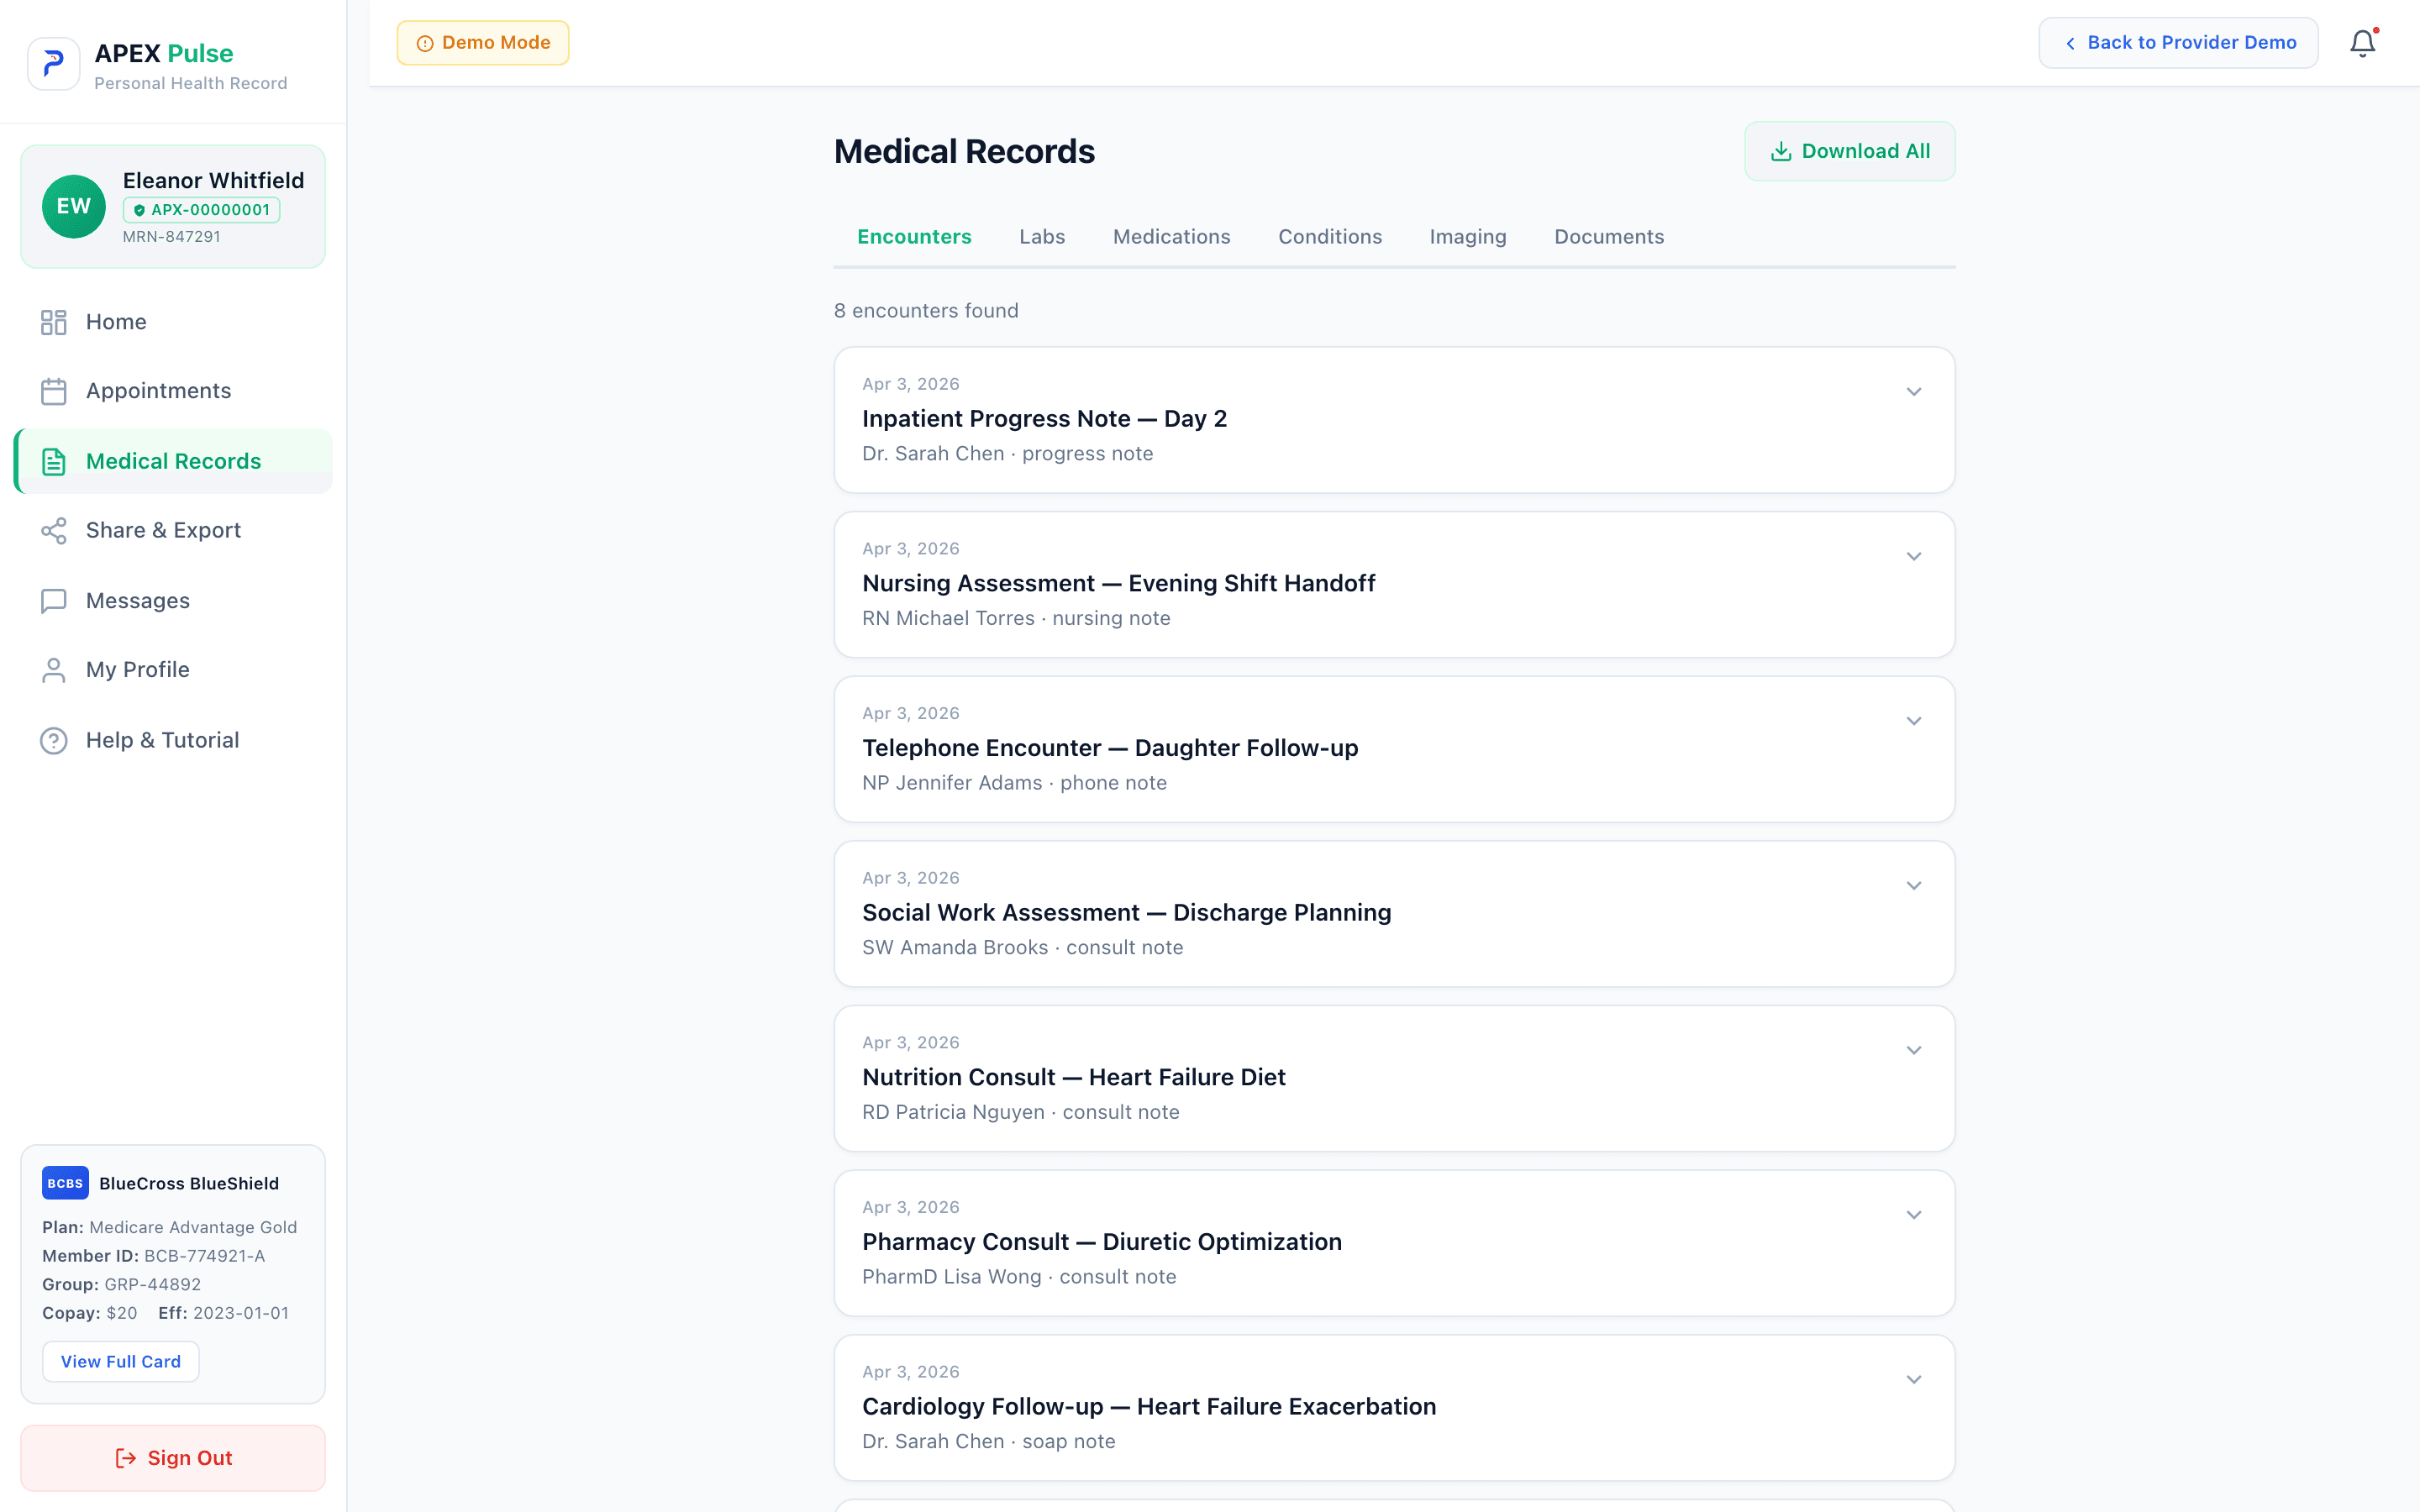Open the Conditions tab

coord(1330,237)
